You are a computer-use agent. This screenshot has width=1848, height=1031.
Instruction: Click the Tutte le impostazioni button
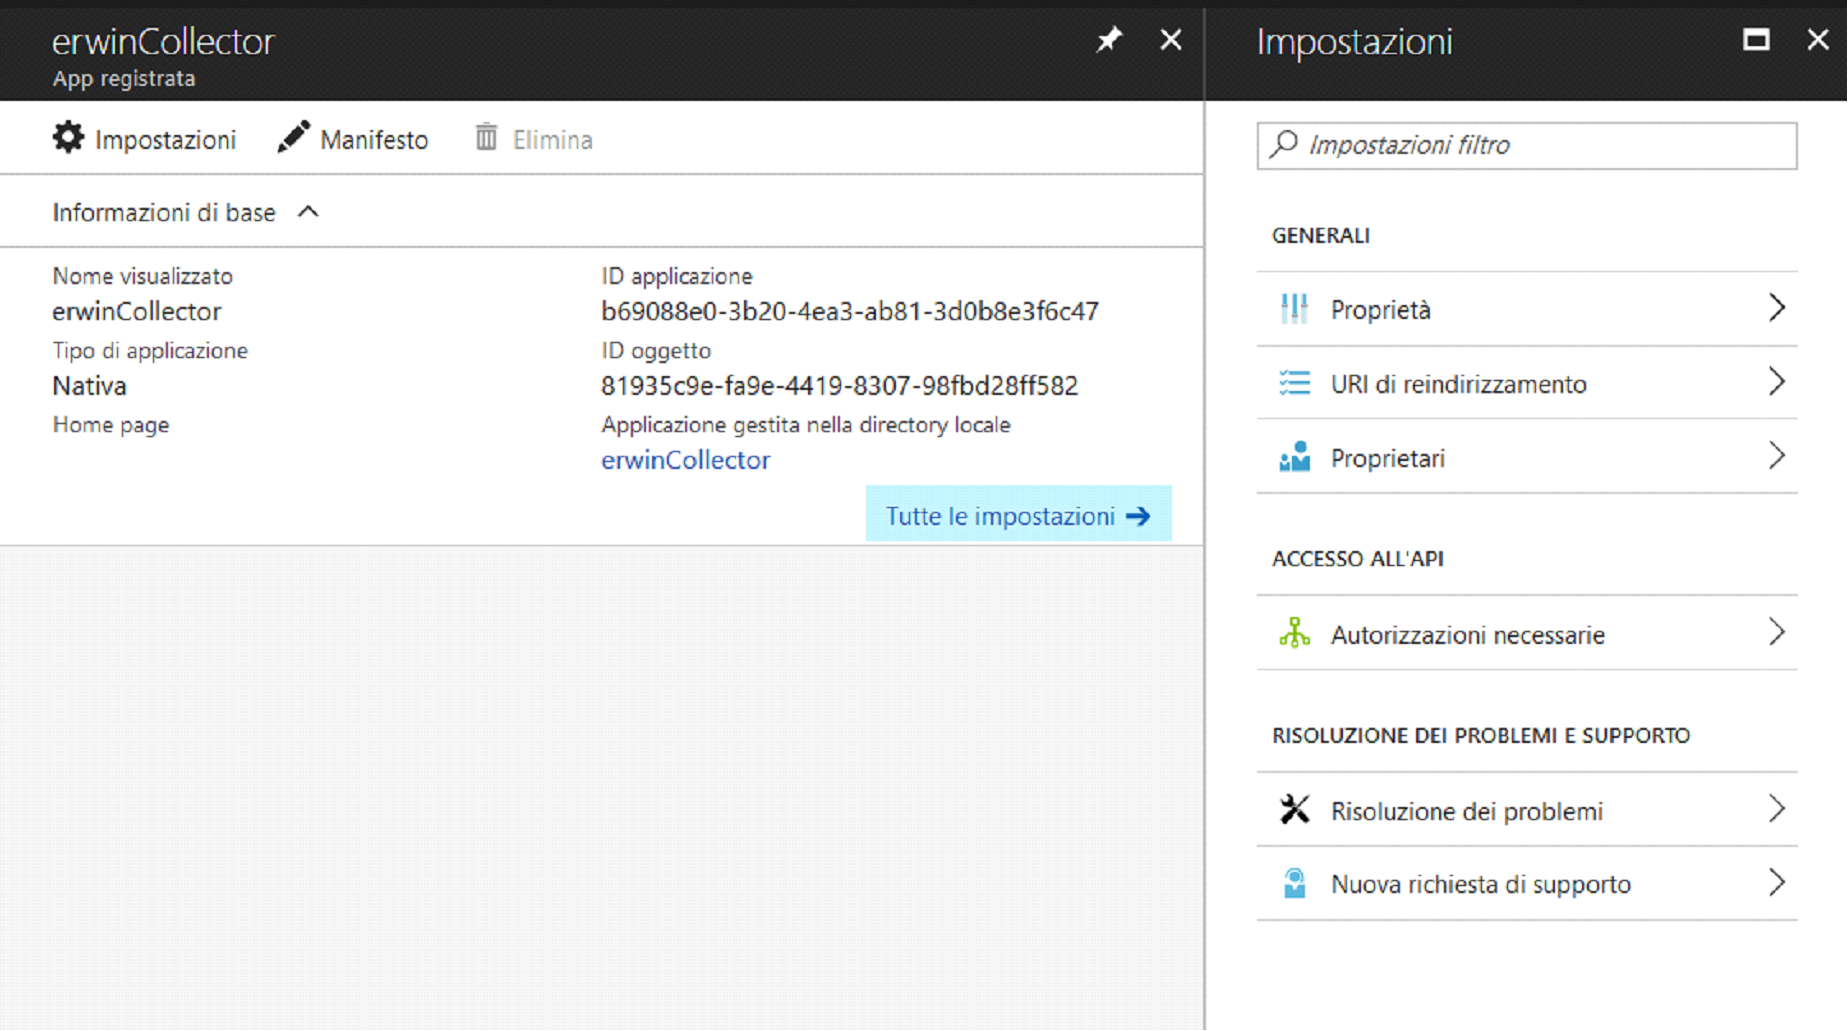click(1017, 515)
